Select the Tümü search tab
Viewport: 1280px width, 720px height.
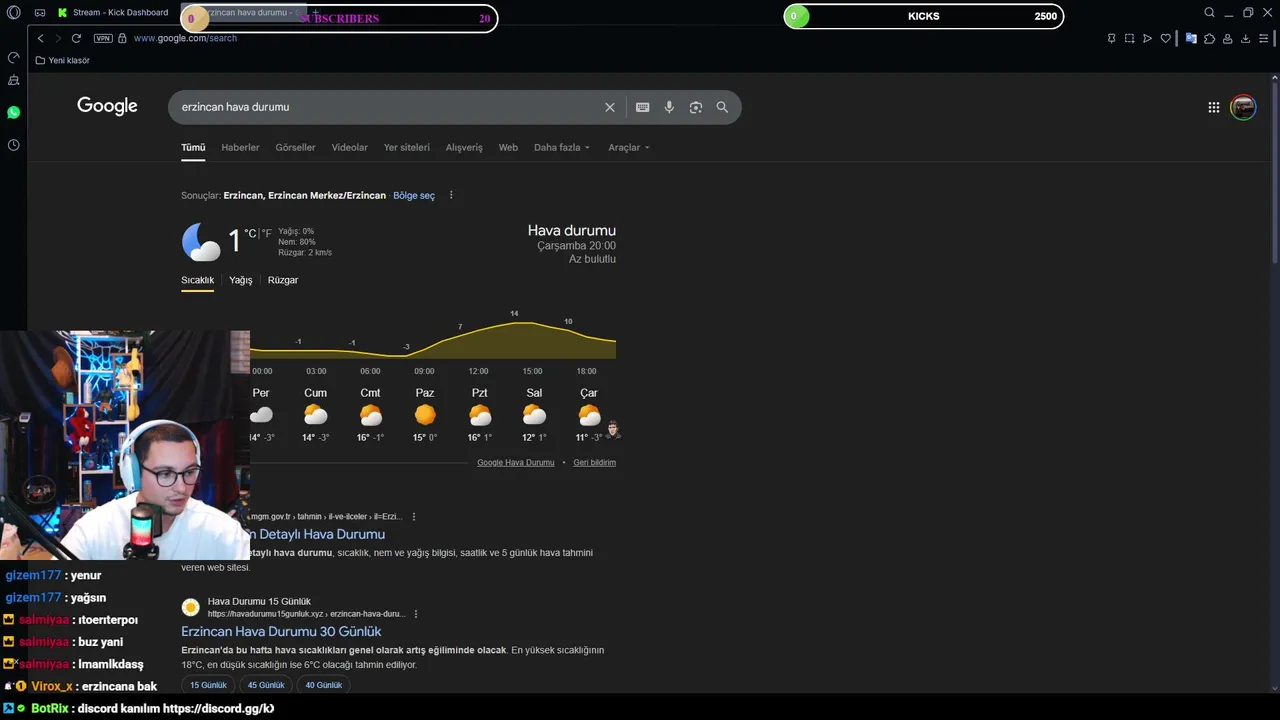point(193,147)
